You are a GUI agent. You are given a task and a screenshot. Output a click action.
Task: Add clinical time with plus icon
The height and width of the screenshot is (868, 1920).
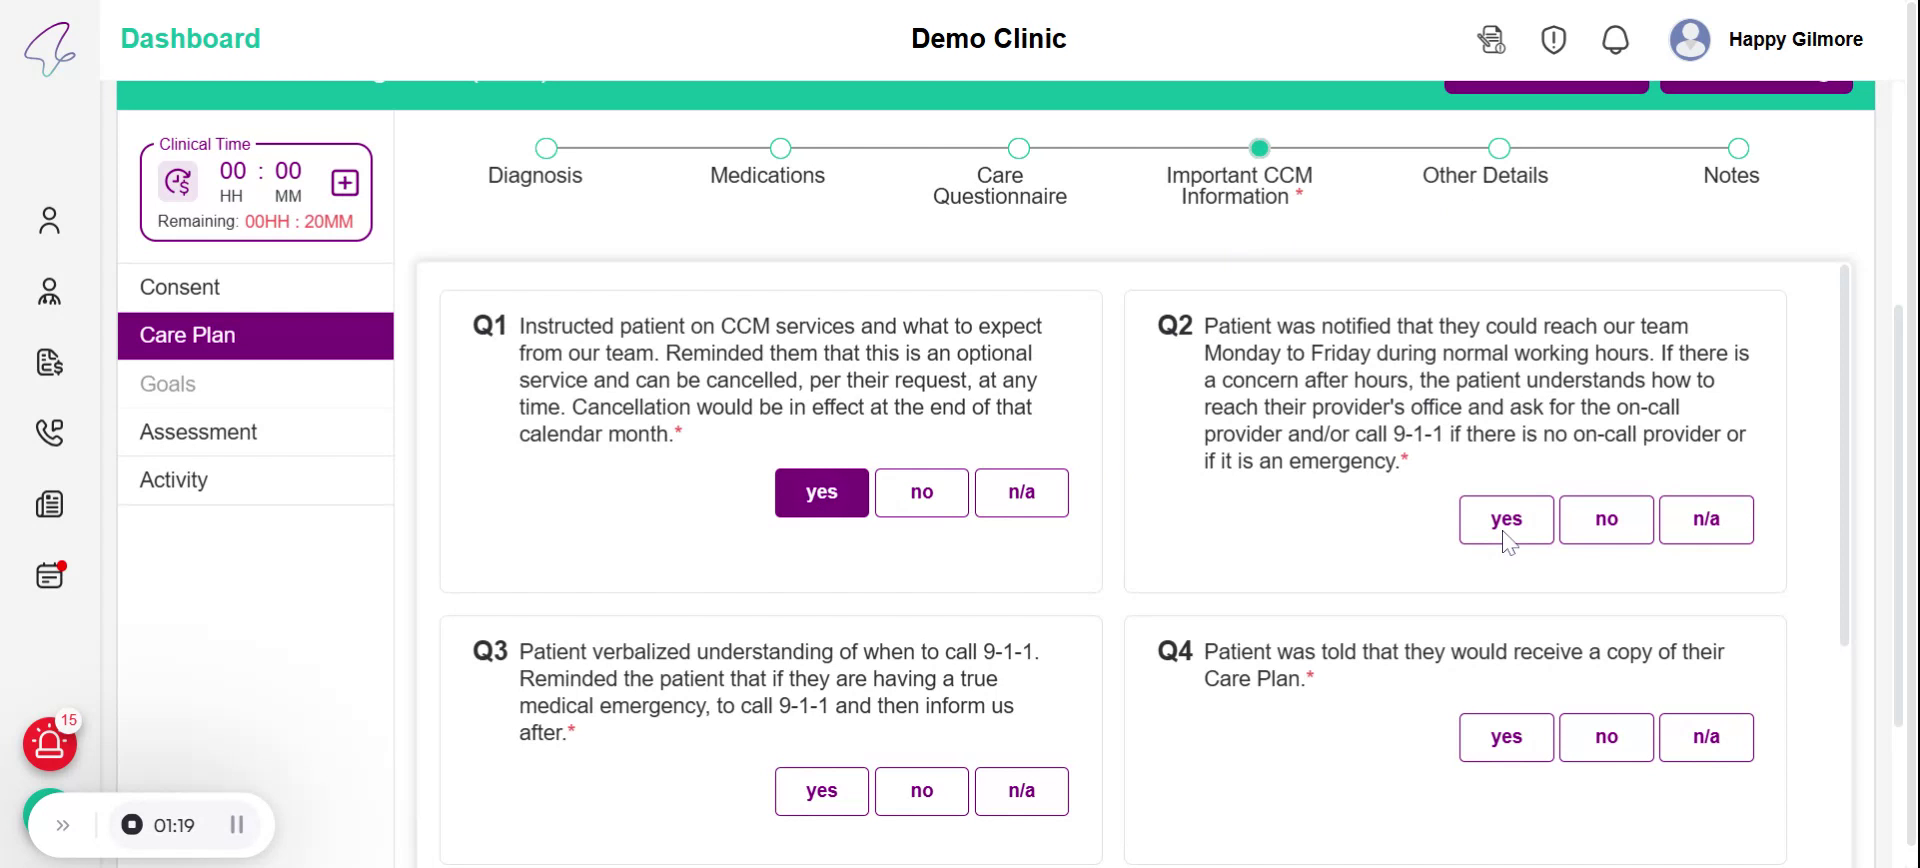tap(345, 183)
